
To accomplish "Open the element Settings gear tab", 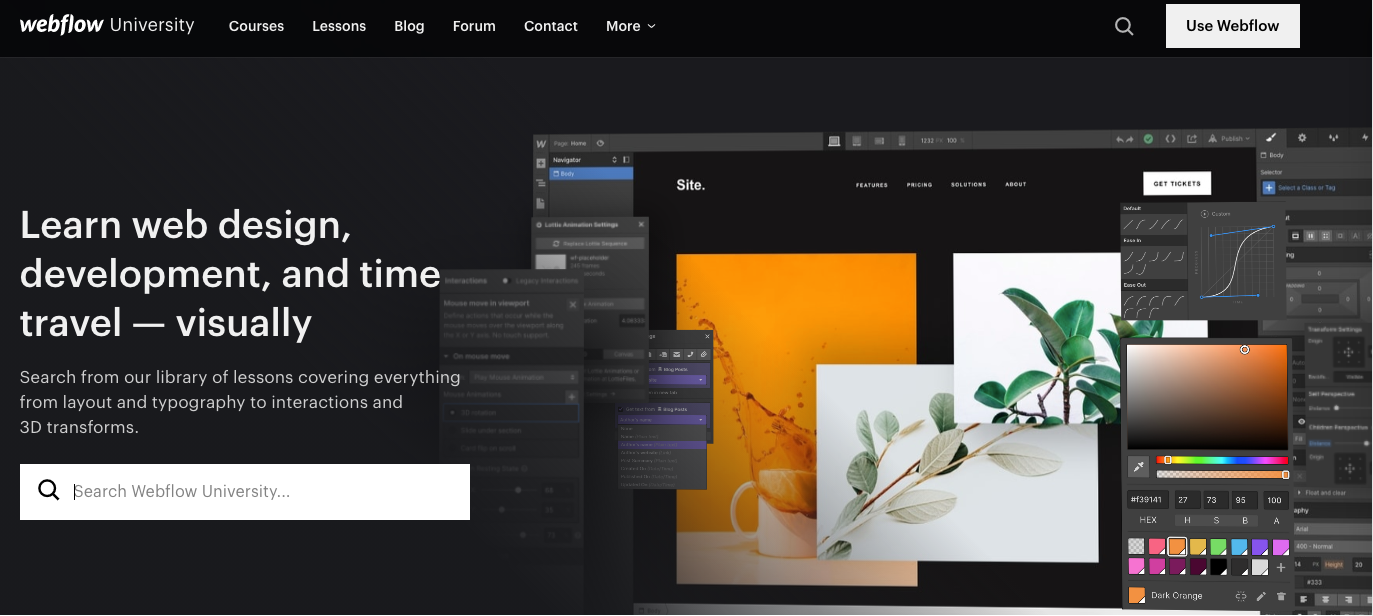I will (1302, 138).
